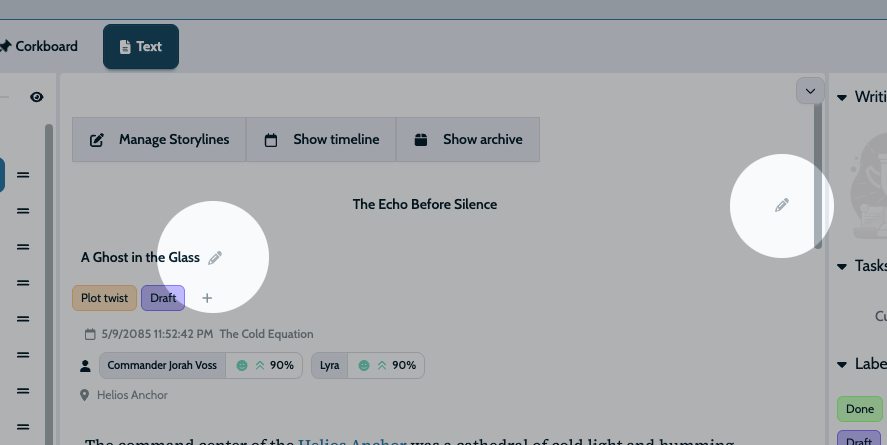
Task: Click the Helios Anchor link in the scene text
Action: [351, 441]
